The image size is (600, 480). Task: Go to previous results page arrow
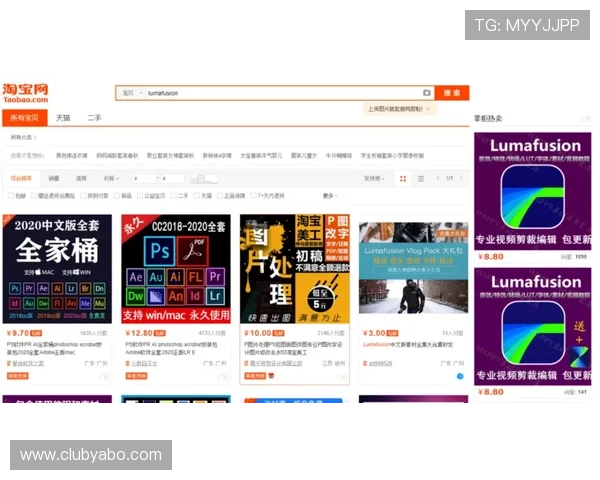coord(438,178)
